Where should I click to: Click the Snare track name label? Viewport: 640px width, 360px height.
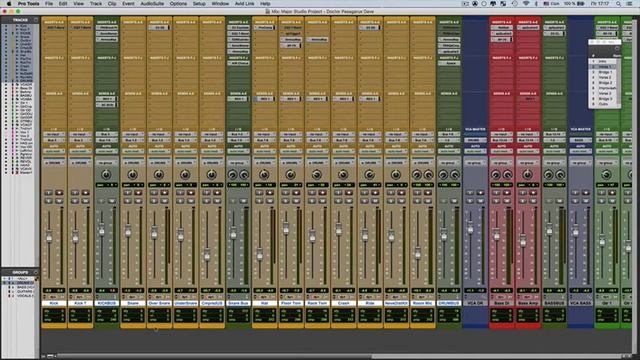[x=132, y=303]
